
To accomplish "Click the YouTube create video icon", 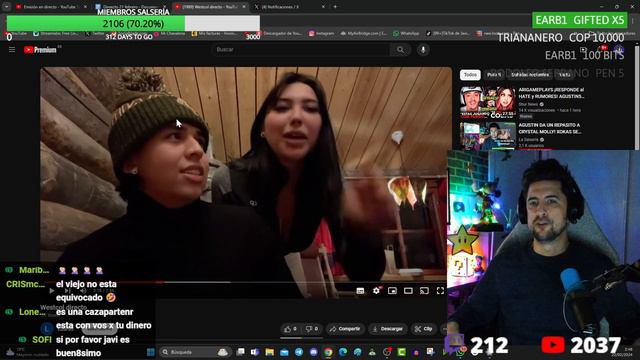I will [584, 50].
